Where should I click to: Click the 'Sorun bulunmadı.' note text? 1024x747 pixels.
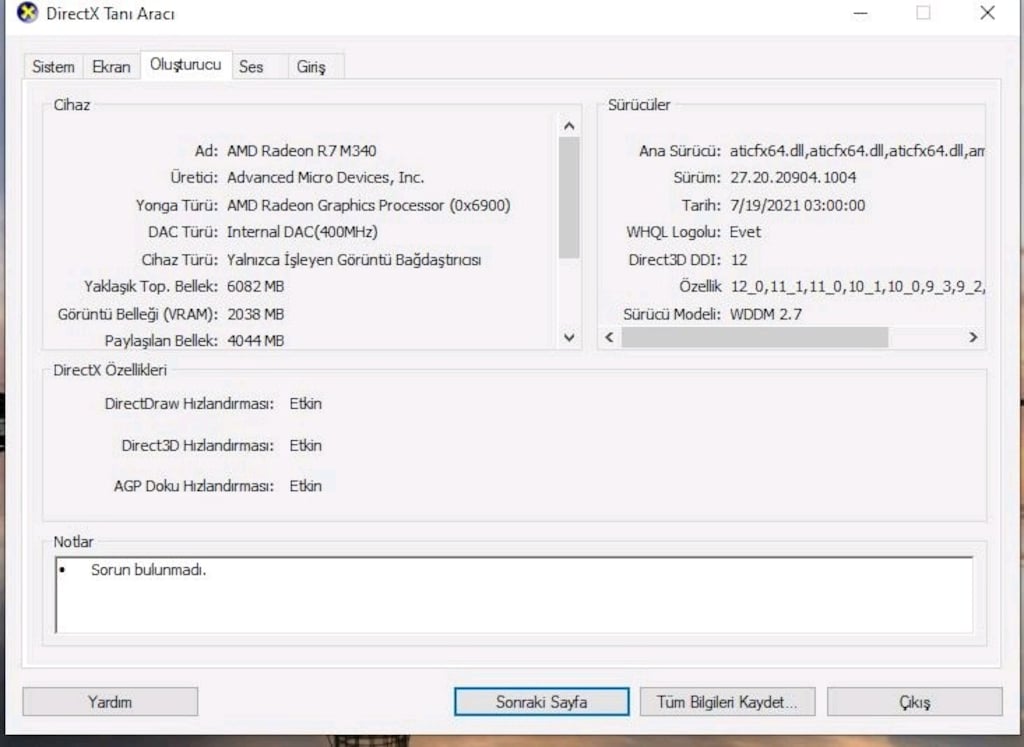click(148, 570)
